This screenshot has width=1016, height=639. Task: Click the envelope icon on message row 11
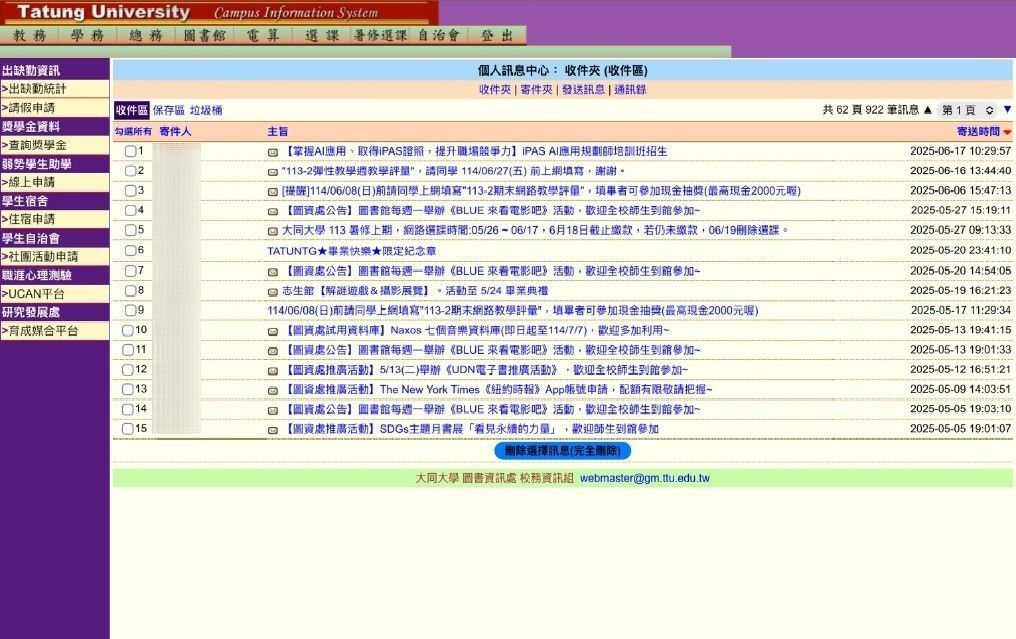[273, 351]
